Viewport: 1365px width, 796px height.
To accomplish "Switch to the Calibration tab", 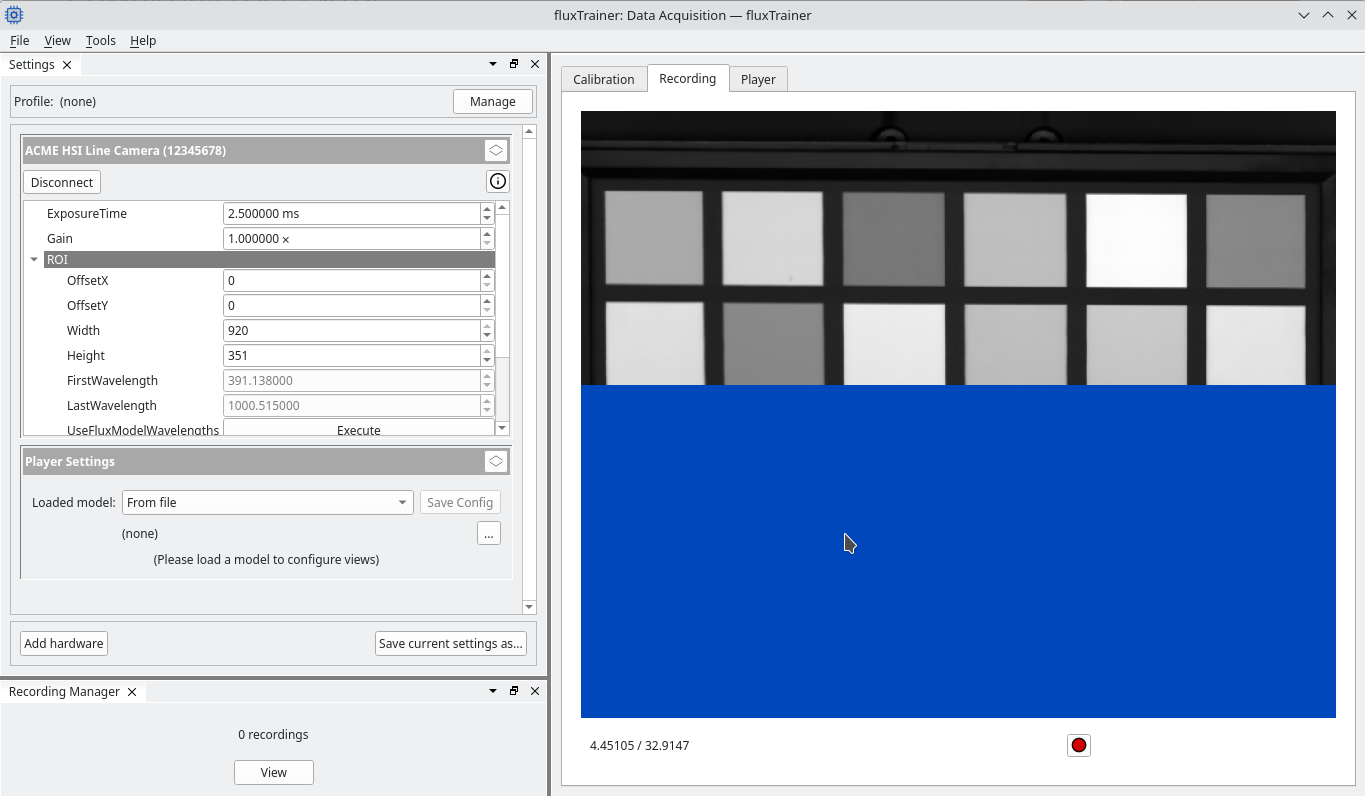I will [x=604, y=79].
